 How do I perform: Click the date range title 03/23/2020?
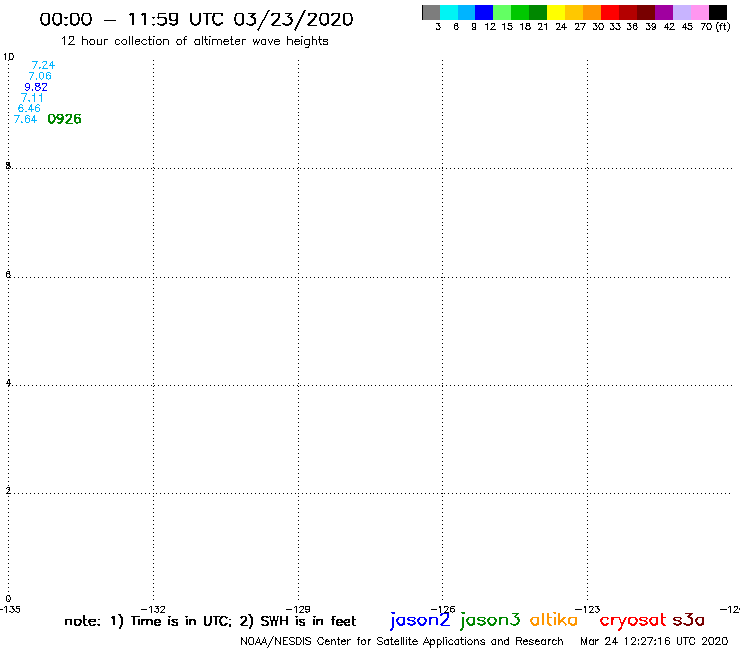coord(196,19)
